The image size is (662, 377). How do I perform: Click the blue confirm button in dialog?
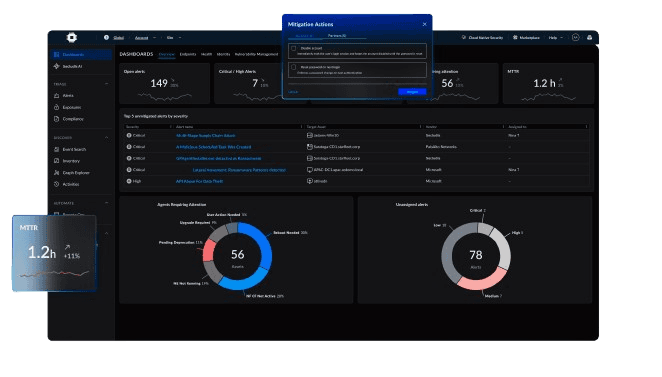pos(412,92)
